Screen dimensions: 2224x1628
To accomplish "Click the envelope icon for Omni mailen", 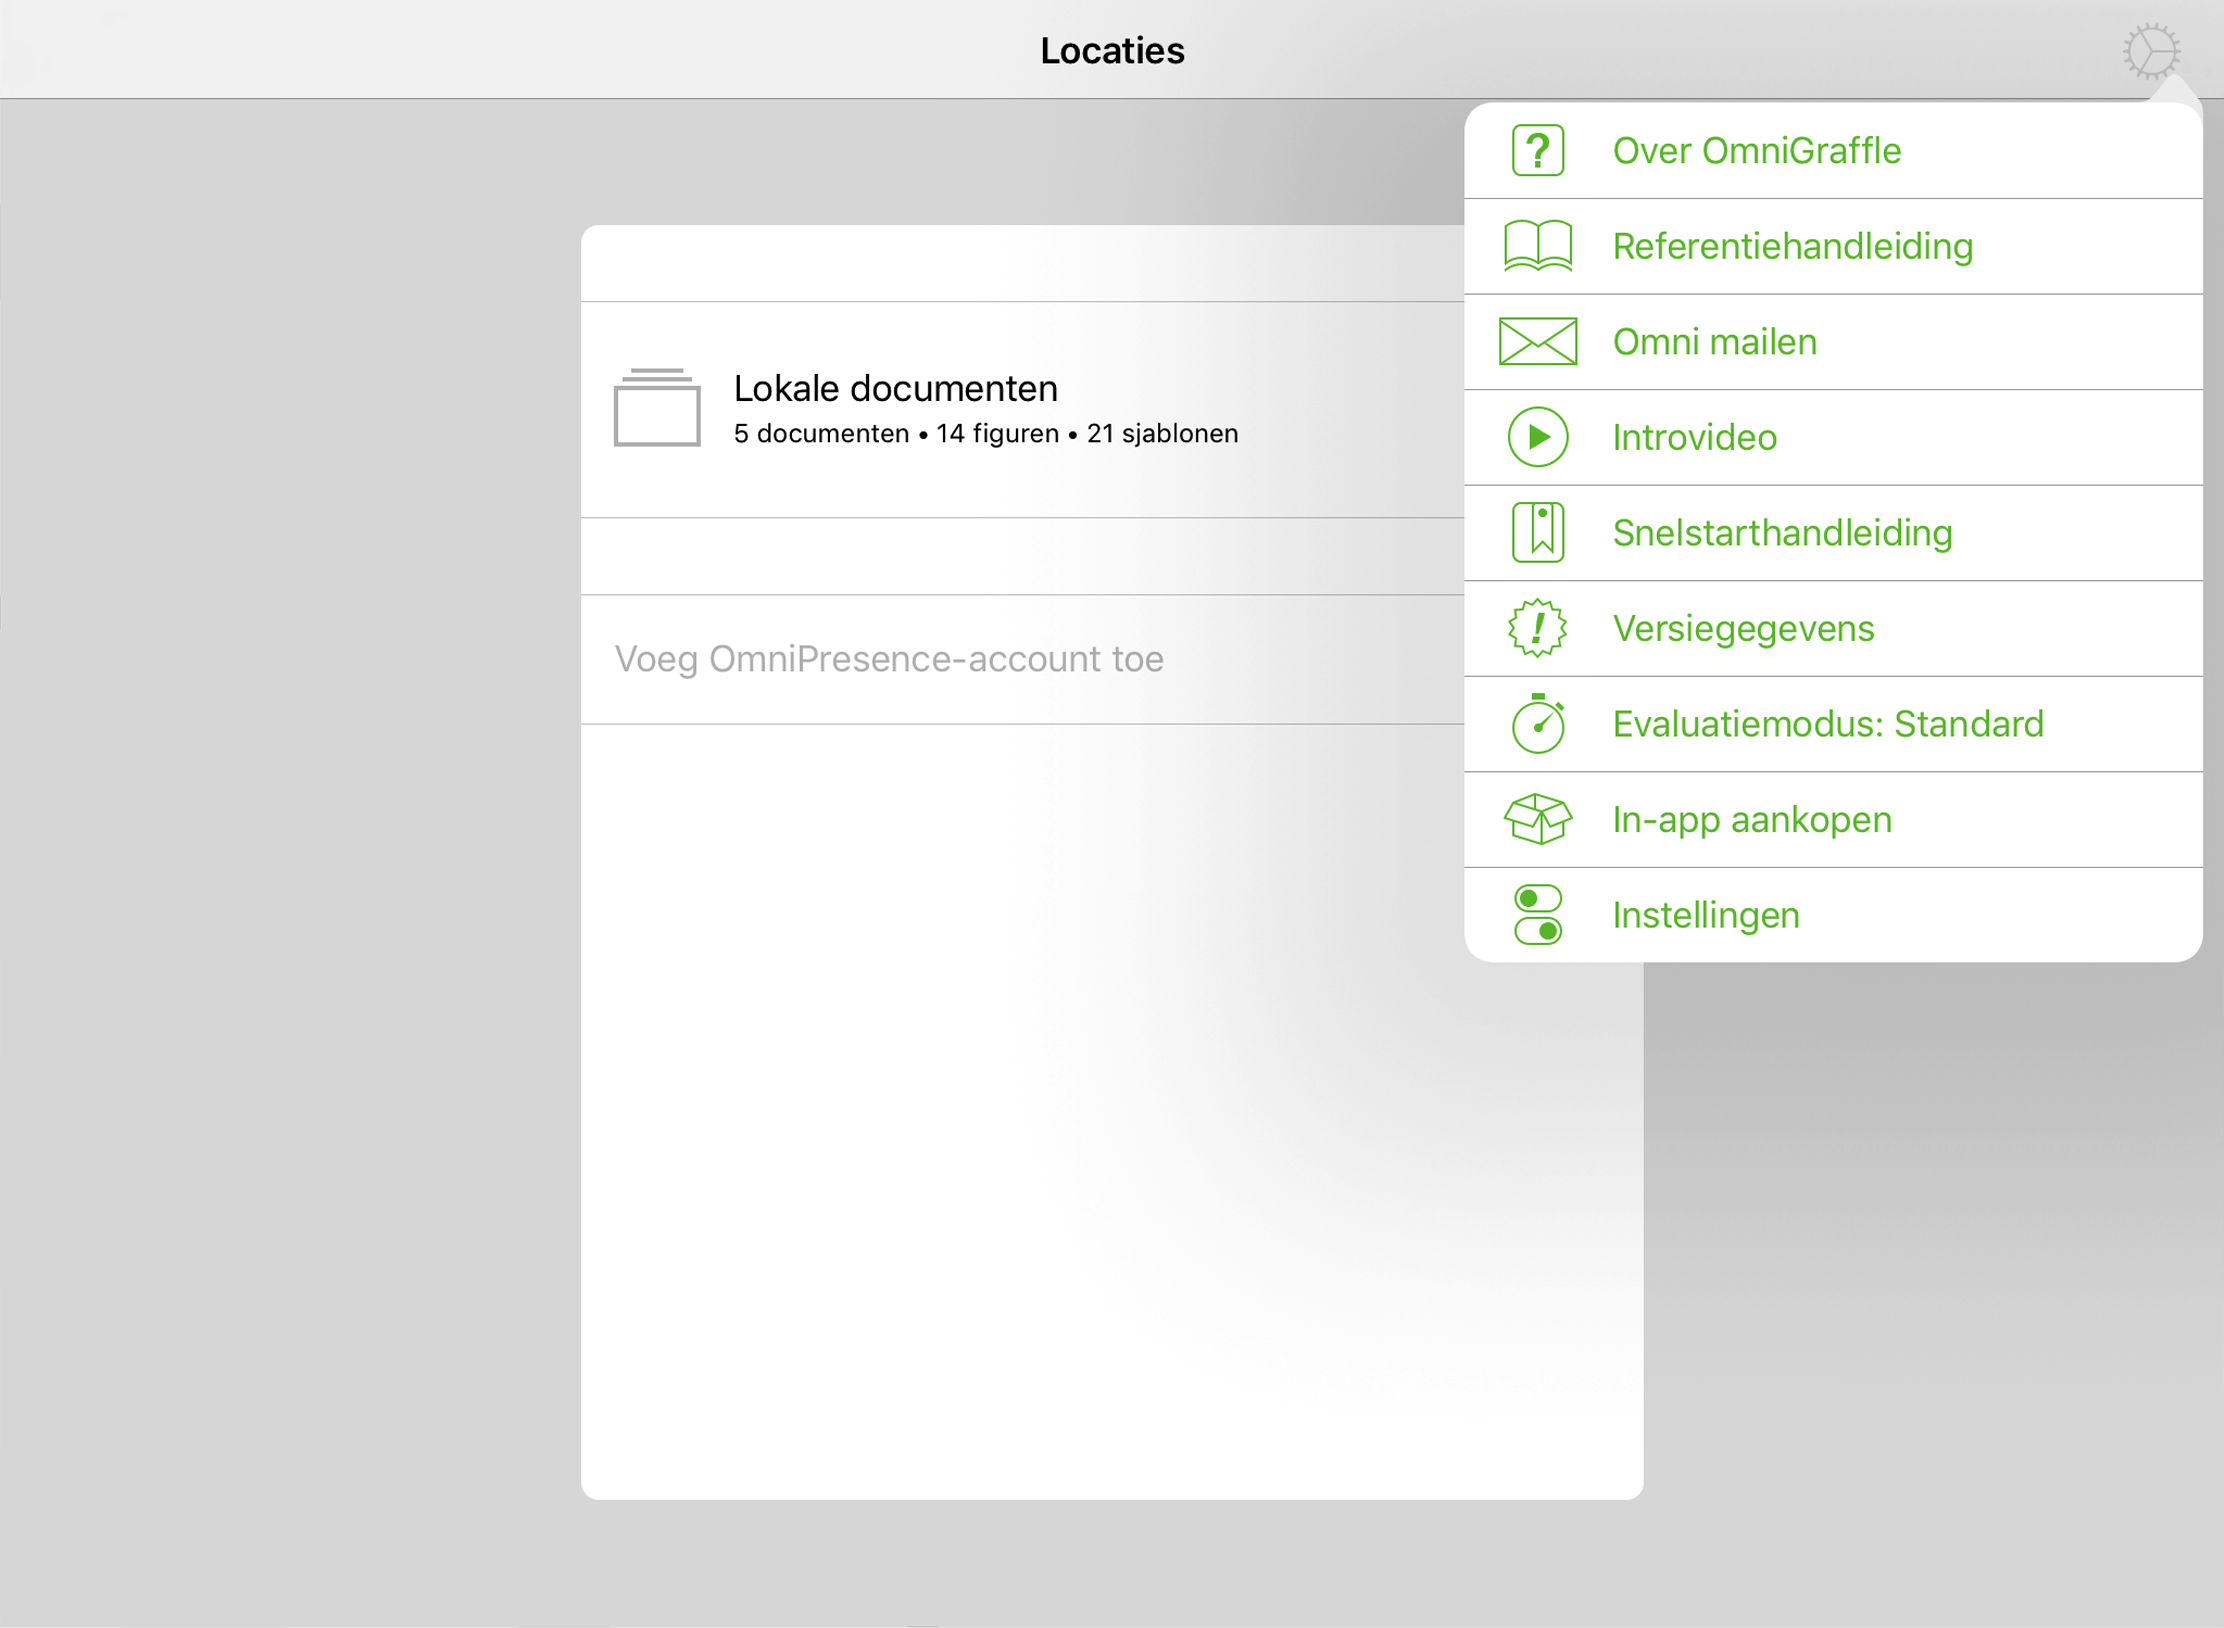I will [1537, 341].
